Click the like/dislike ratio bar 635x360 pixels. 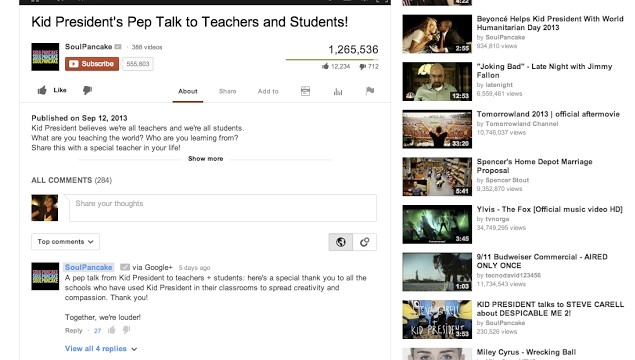pyautogui.click(x=332, y=60)
